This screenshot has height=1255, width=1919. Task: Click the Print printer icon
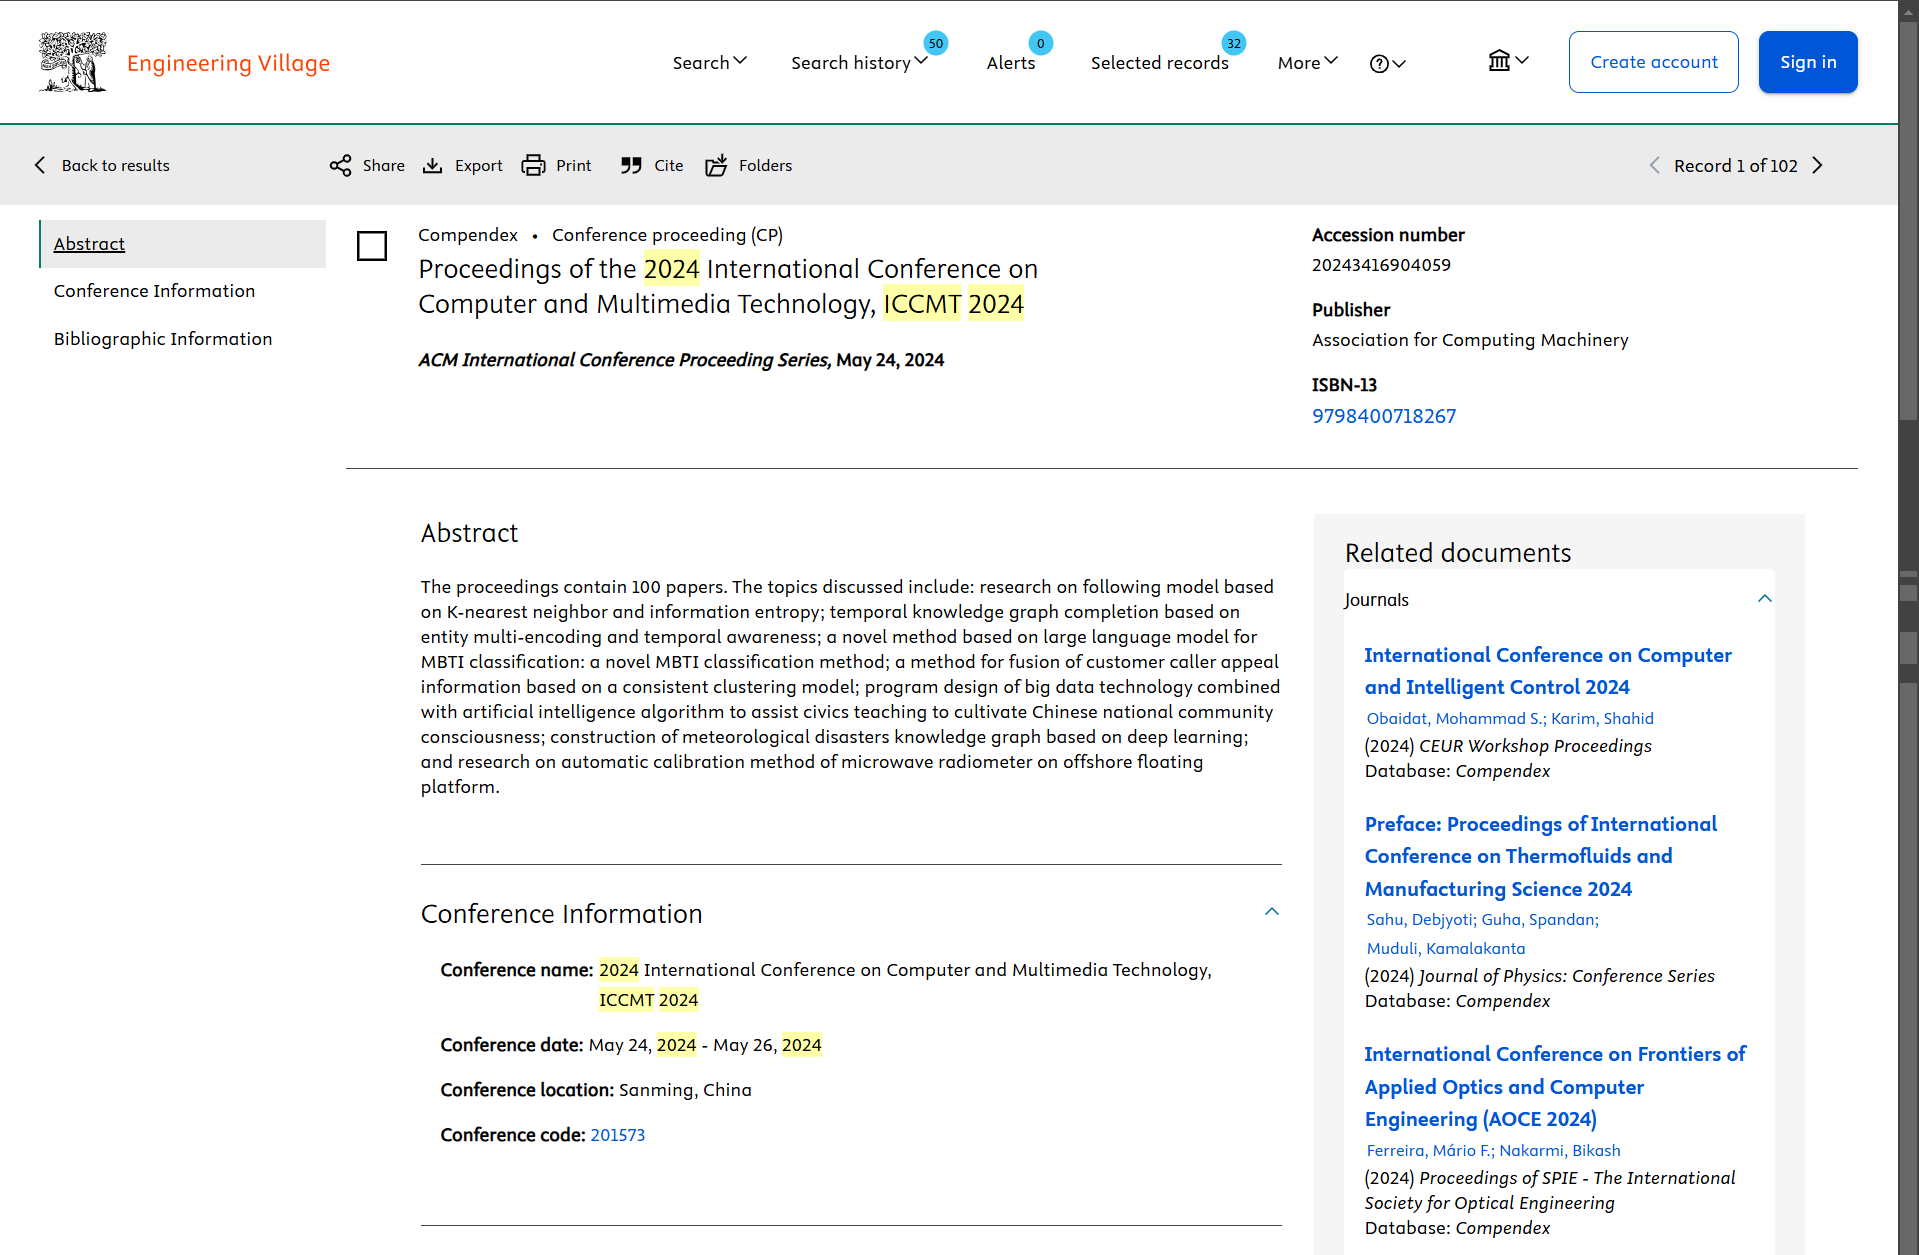coord(534,166)
